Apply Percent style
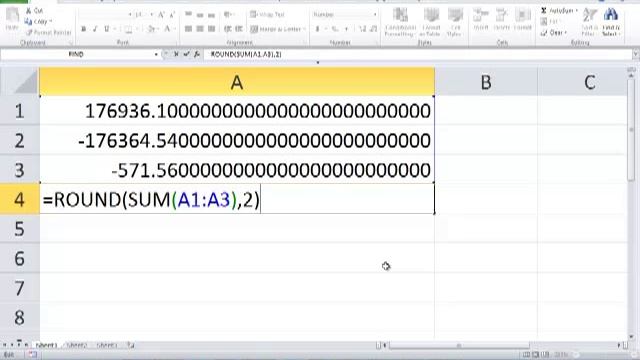This screenshot has height=360, width=640. pyautogui.click(x=335, y=29)
